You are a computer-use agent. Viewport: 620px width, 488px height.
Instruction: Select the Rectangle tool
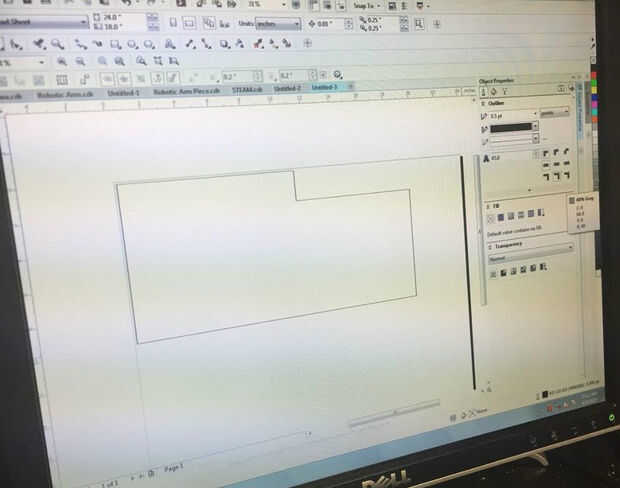115,44
